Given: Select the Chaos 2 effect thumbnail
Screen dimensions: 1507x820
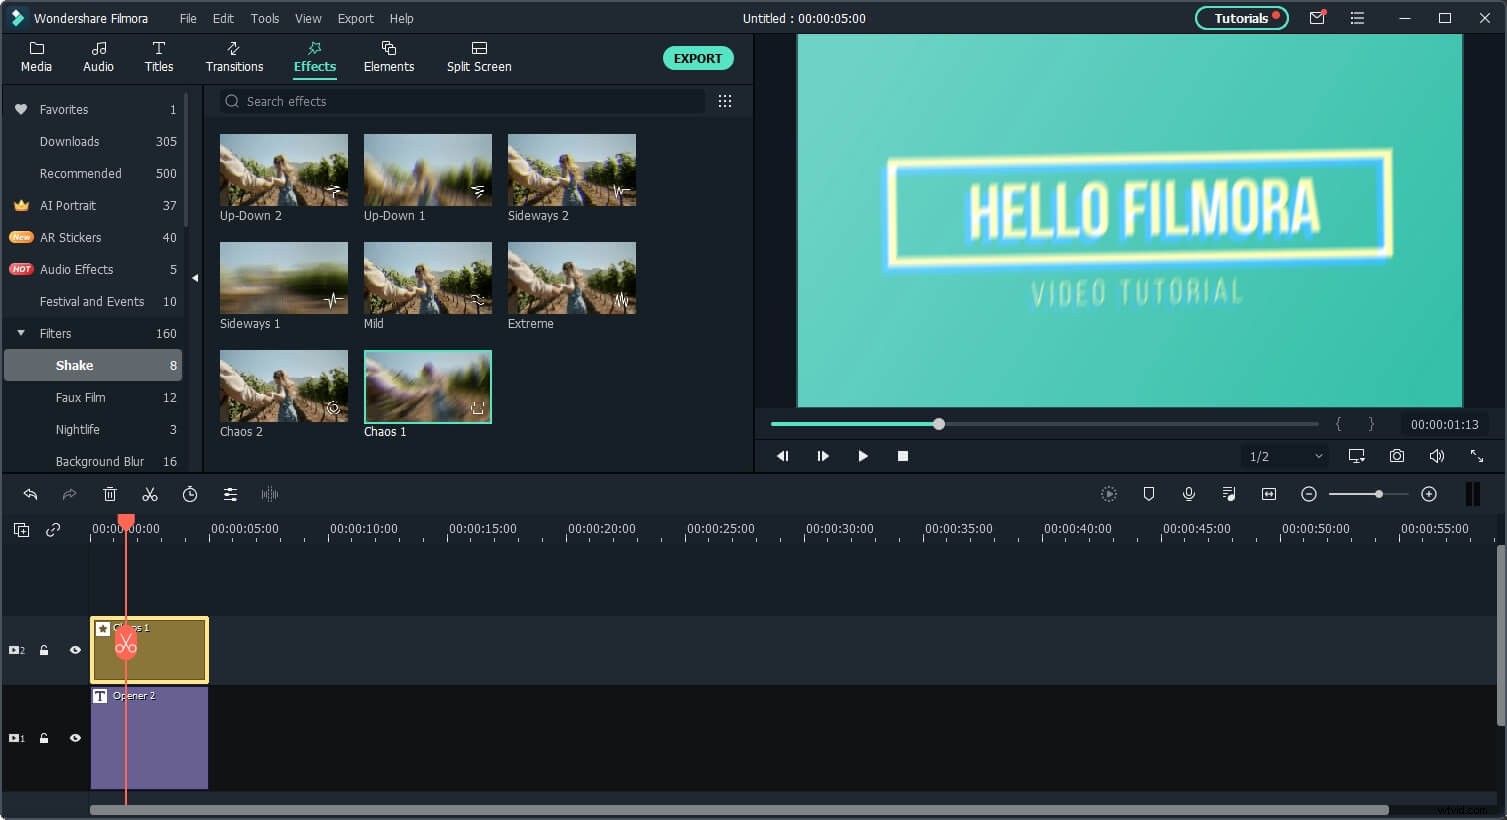Looking at the screenshot, I should (283, 386).
